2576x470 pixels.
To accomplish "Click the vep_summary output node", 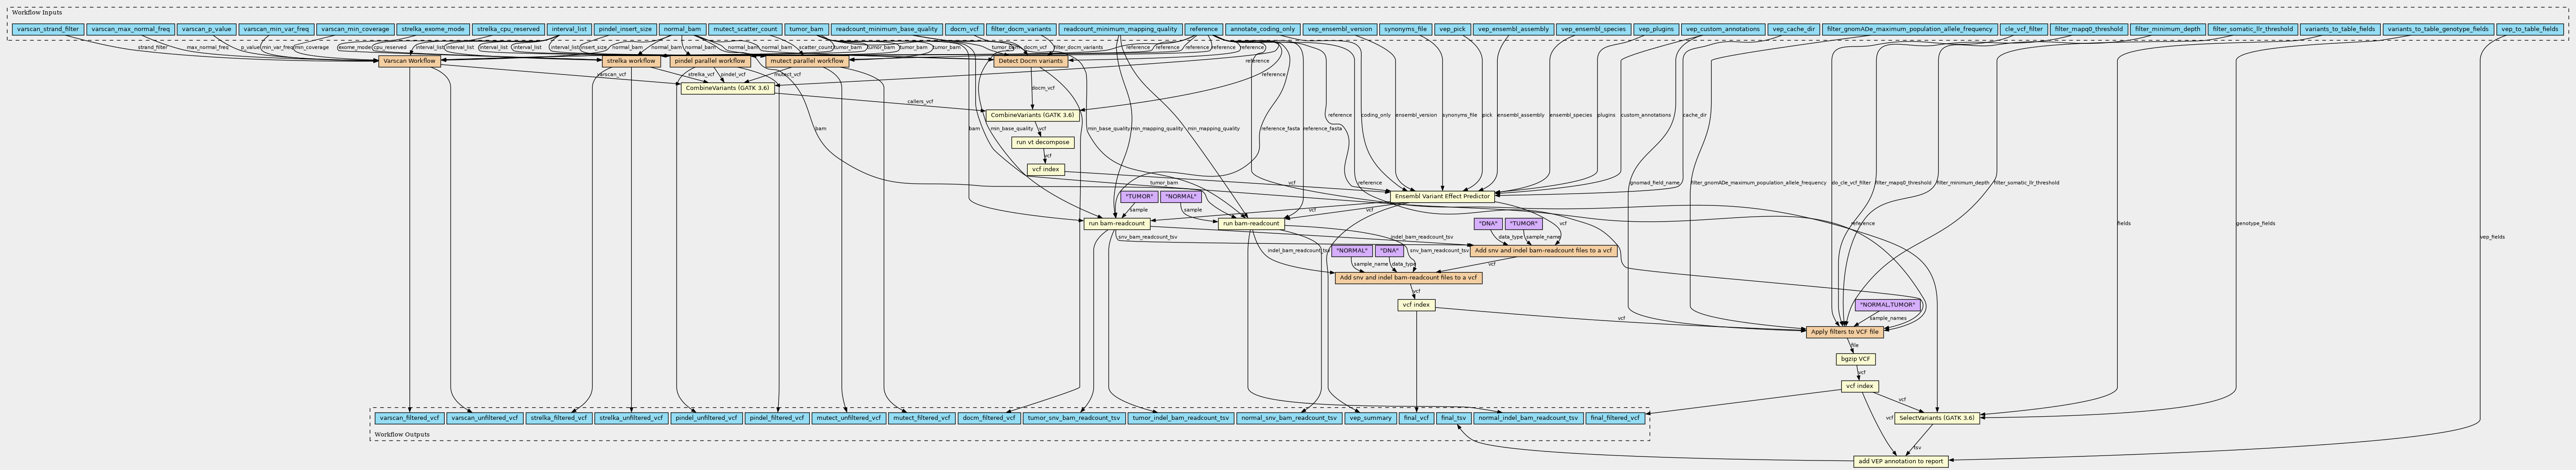I will [1370, 417].
